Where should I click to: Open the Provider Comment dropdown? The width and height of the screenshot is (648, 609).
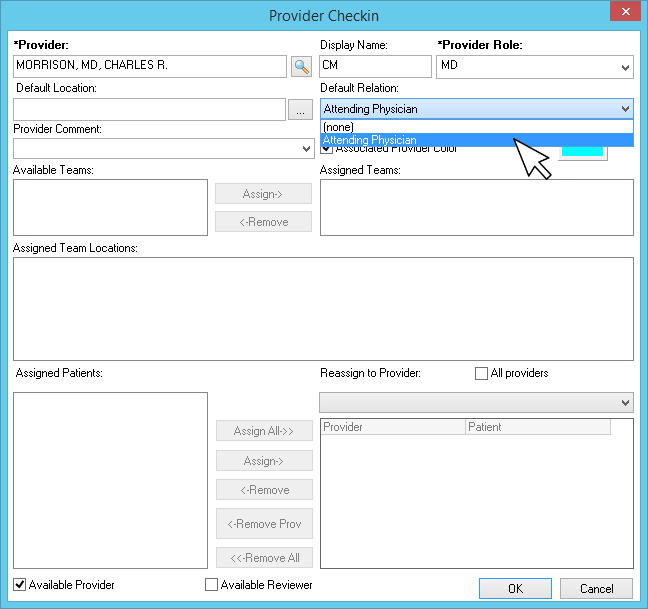(305, 149)
